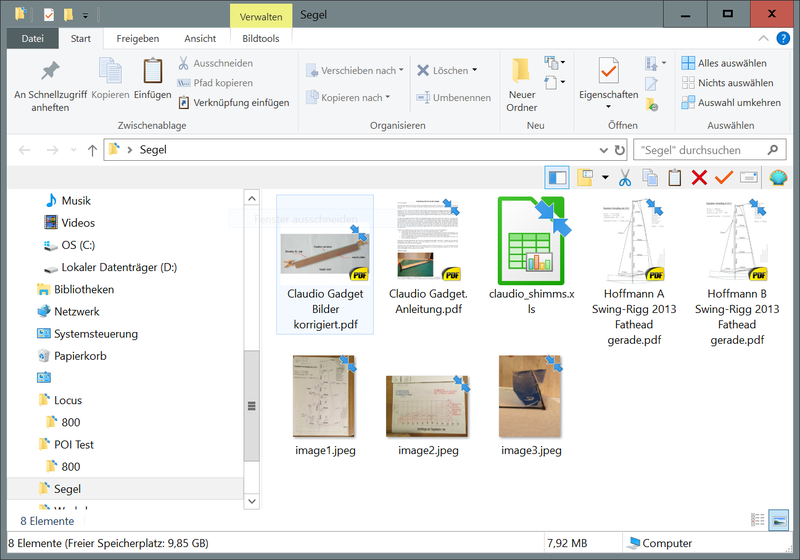800x560 pixels.
Task: Open the quick access toolbar customize dropdown
Action: 86,15
